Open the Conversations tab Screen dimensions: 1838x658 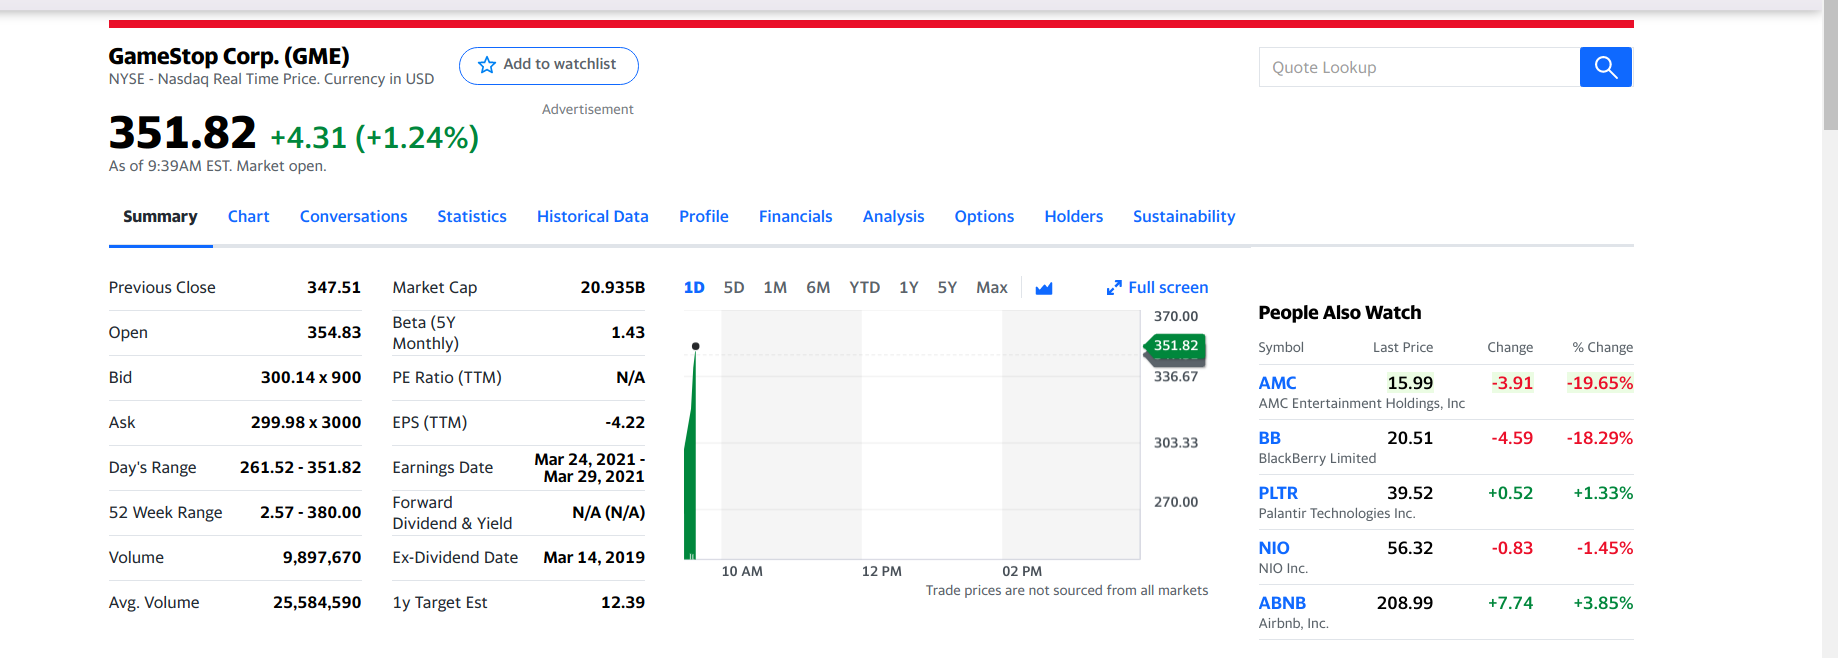point(353,217)
